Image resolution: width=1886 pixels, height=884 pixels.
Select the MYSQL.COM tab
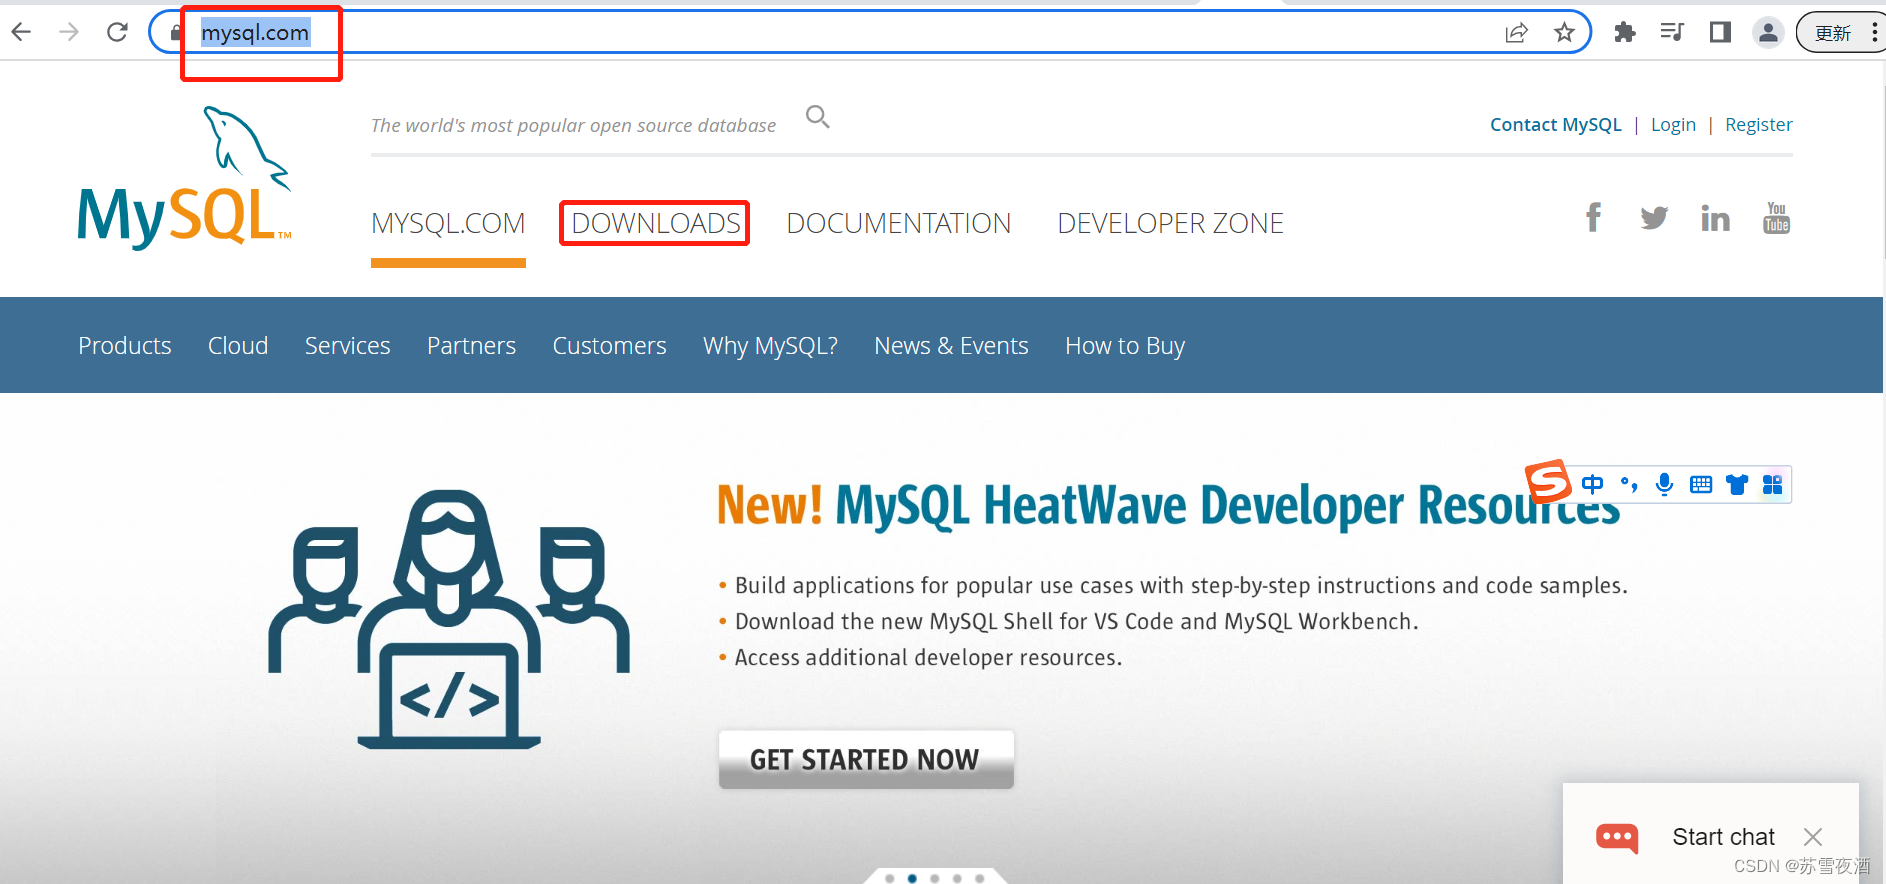(x=448, y=223)
